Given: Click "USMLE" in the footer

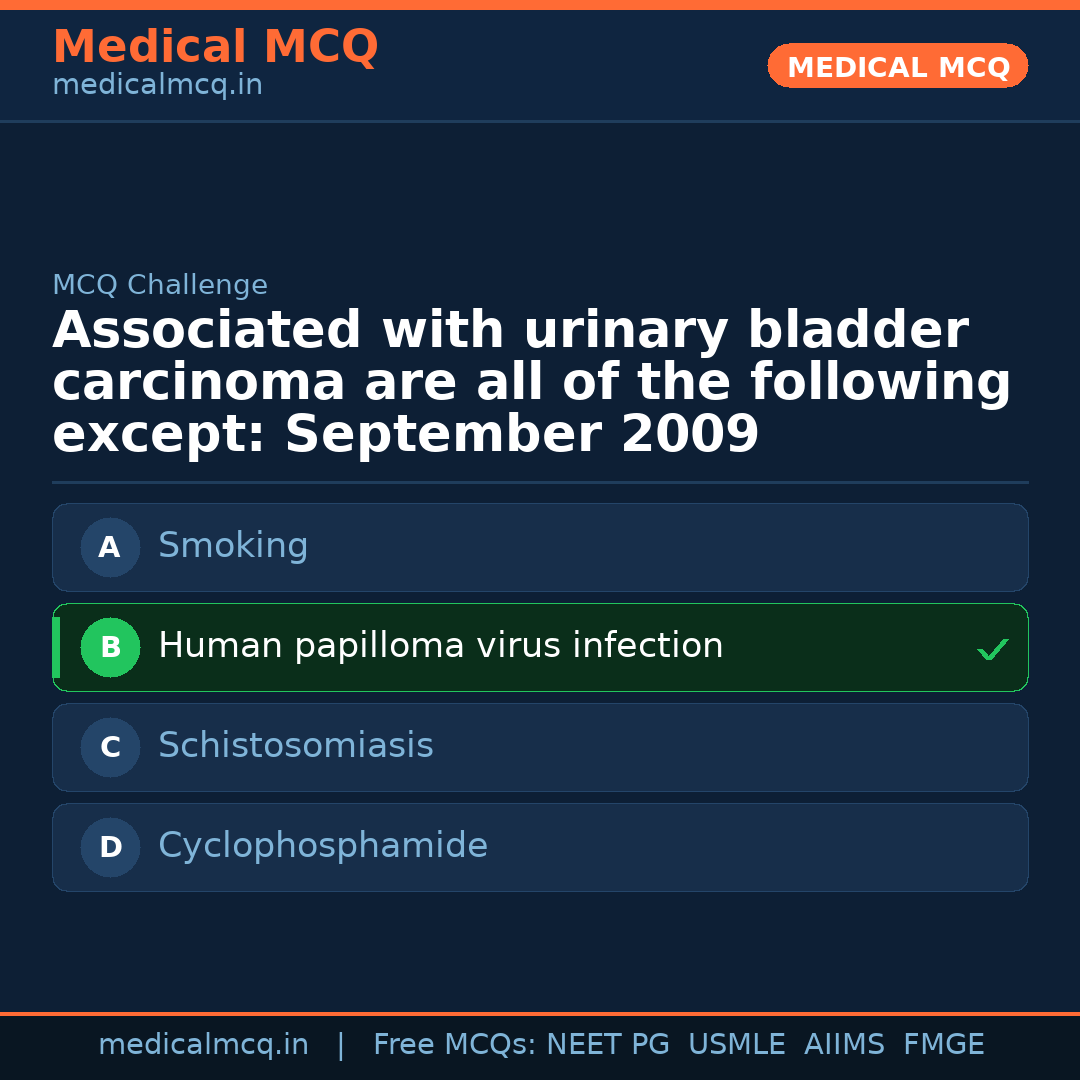Looking at the screenshot, I should coord(736,1045).
